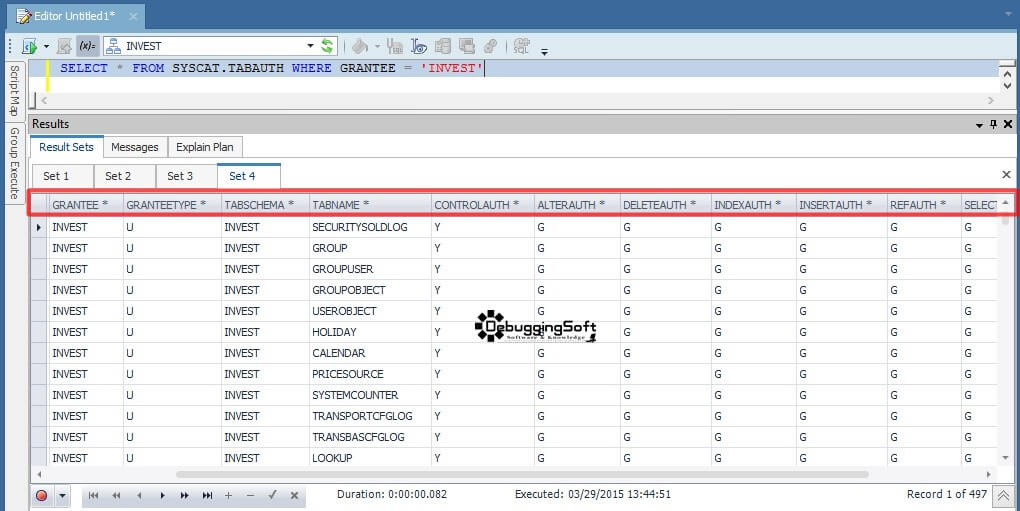Toggle the (x)= variable substitution button
The height and width of the screenshot is (511, 1020).
[x=87, y=46]
